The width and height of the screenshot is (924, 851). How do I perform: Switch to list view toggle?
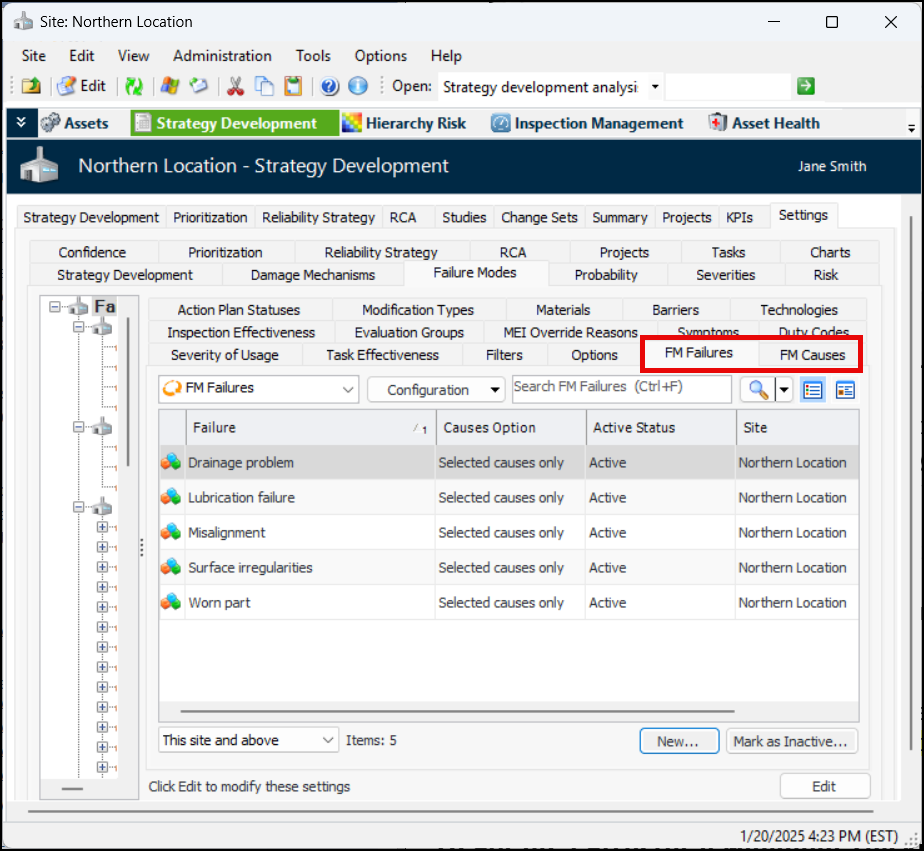[x=813, y=390]
